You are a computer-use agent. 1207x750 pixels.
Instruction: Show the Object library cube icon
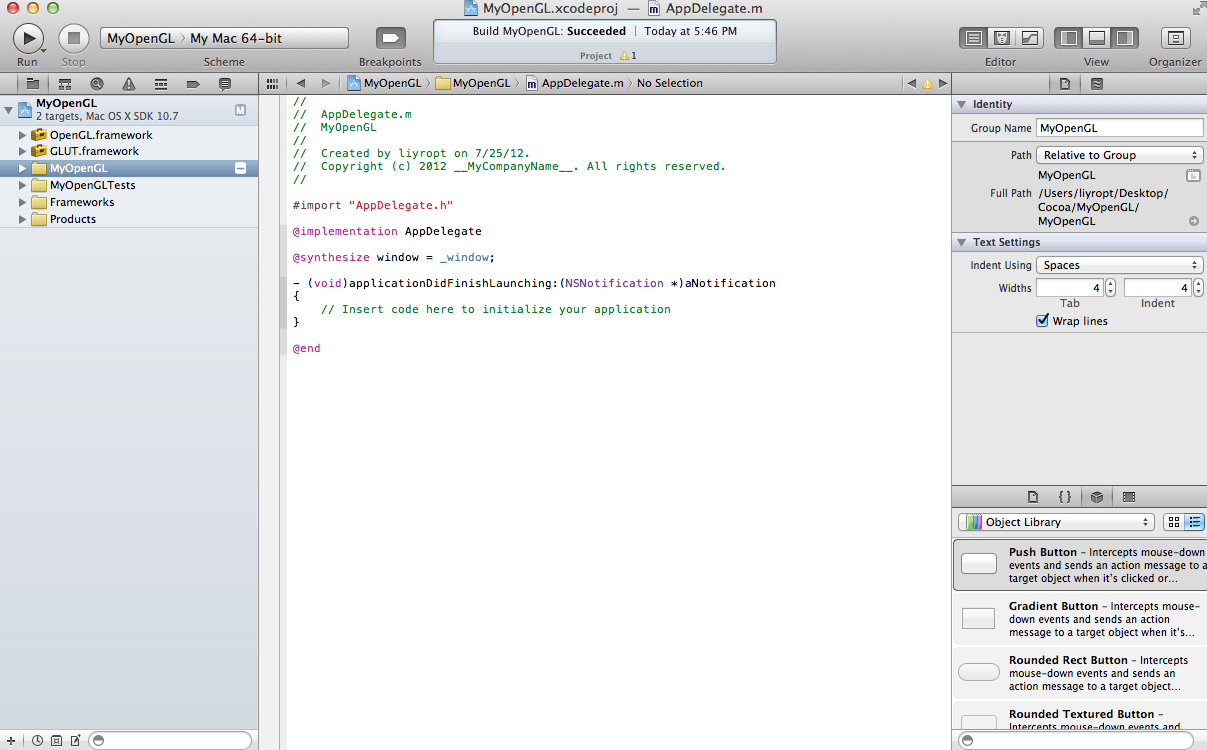pos(1097,497)
